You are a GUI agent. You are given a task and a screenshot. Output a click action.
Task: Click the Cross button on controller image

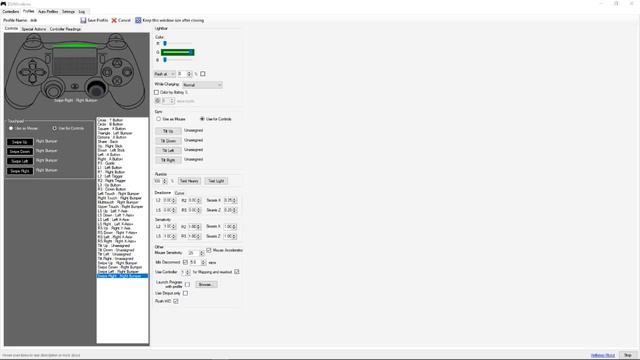(117, 80)
